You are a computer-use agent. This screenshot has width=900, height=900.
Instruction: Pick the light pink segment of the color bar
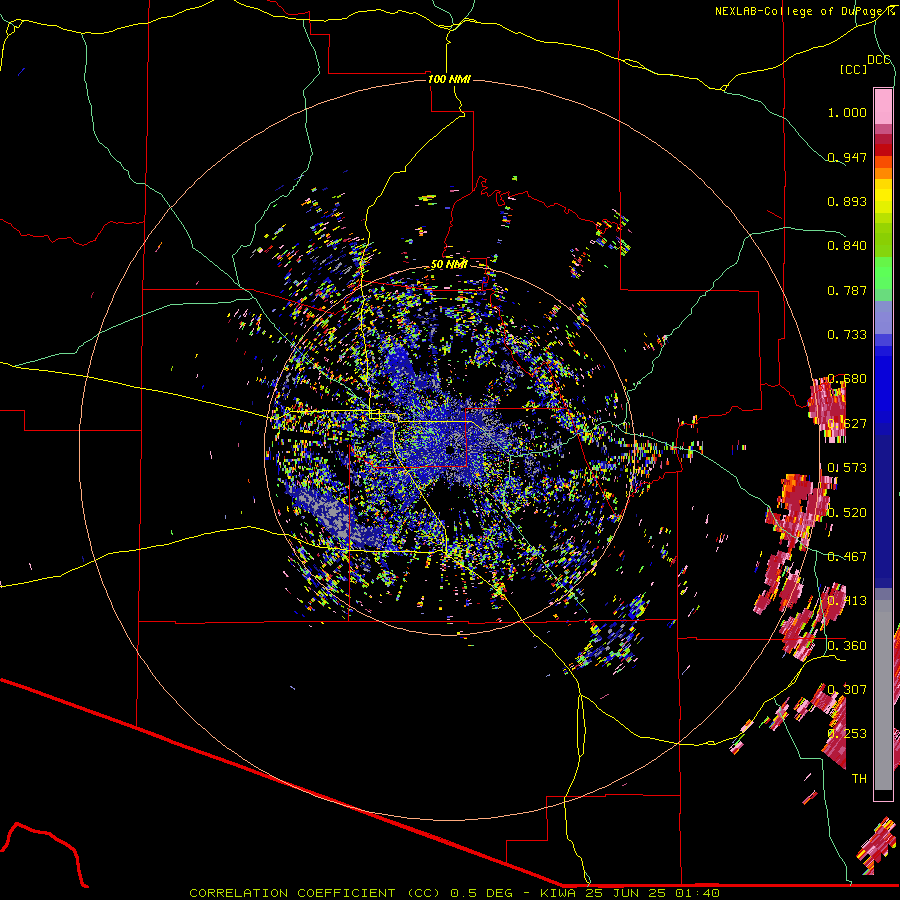click(x=883, y=106)
